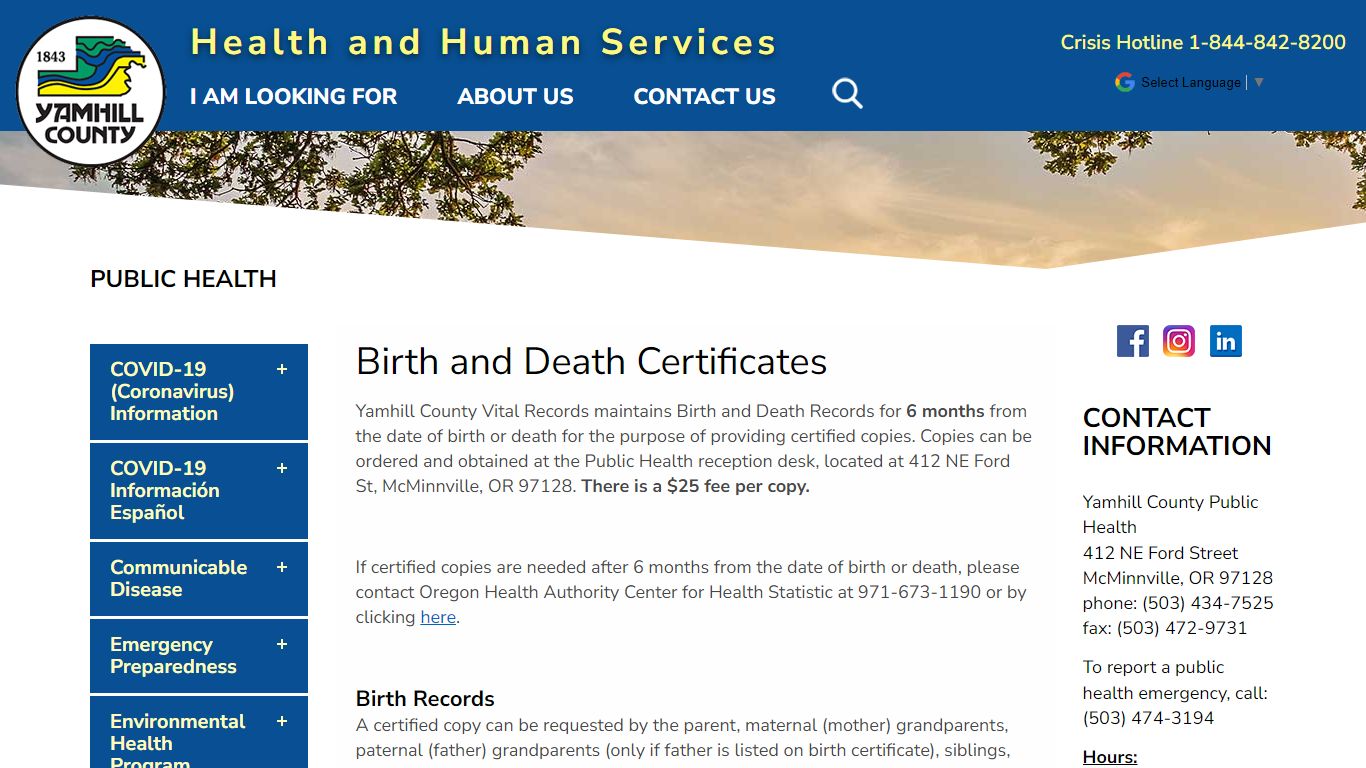Click the underlined Hours: label
The image size is (1366, 768).
tap(1110, 757)
